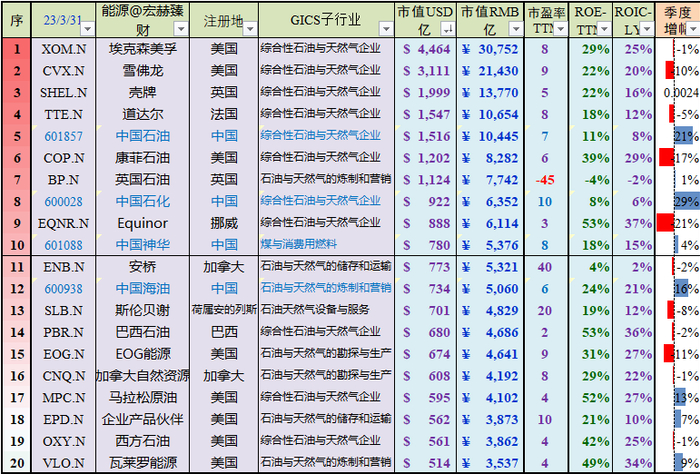Select company name EOG能源

[142, 355]
